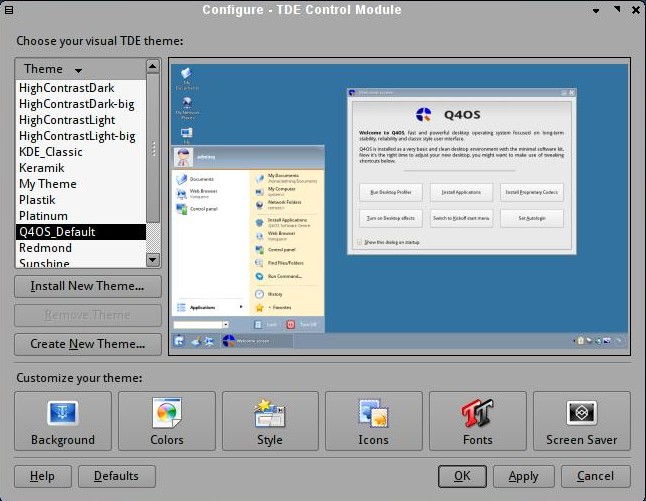Select the HighContrastLight-big theme
The image size is (646, 501).
pyautogui.click(x=81, y=136)
